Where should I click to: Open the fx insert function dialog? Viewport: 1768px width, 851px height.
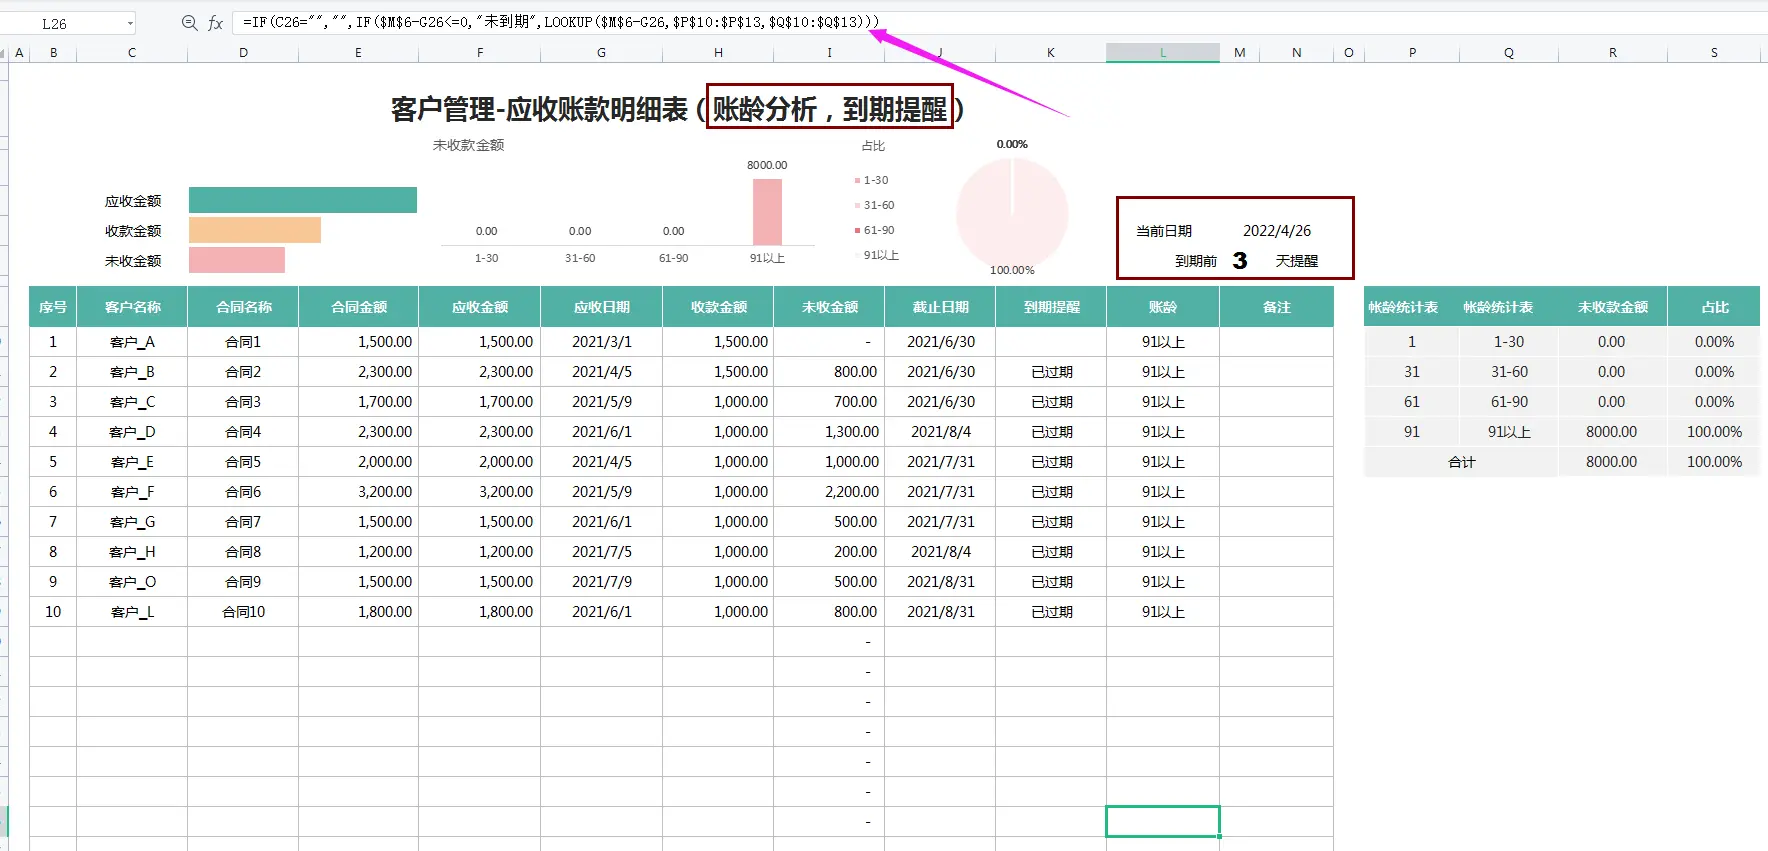click(x=215, y=22)
